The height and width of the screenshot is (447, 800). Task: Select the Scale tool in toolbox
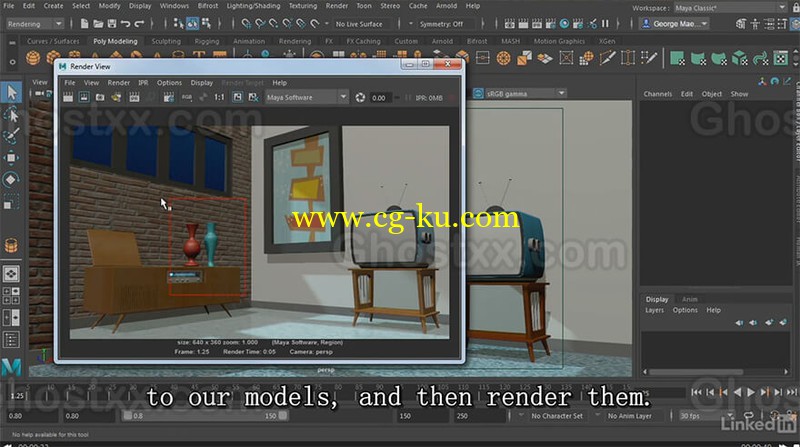coord(11,201)
